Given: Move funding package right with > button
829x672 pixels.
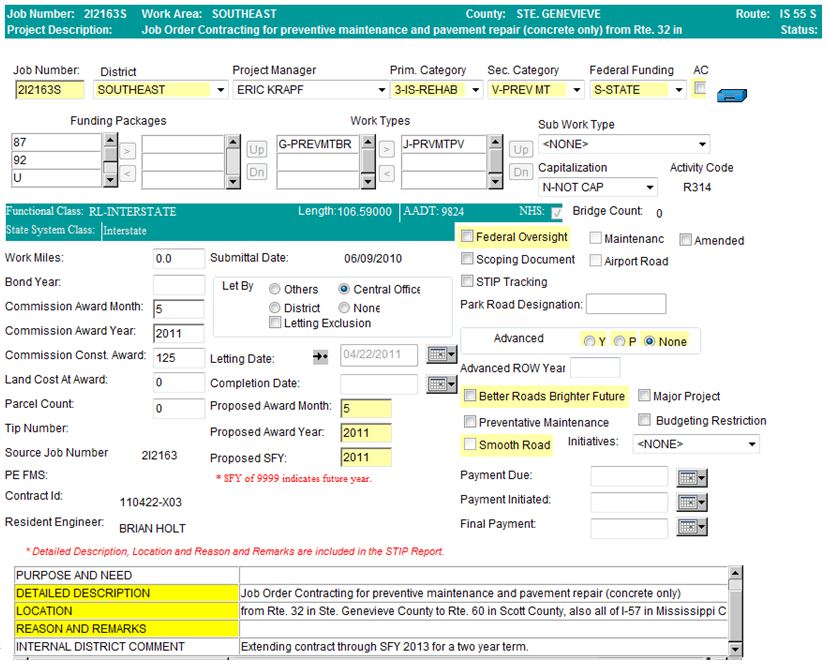Looking at the screenshot, I should click(127, 151).
